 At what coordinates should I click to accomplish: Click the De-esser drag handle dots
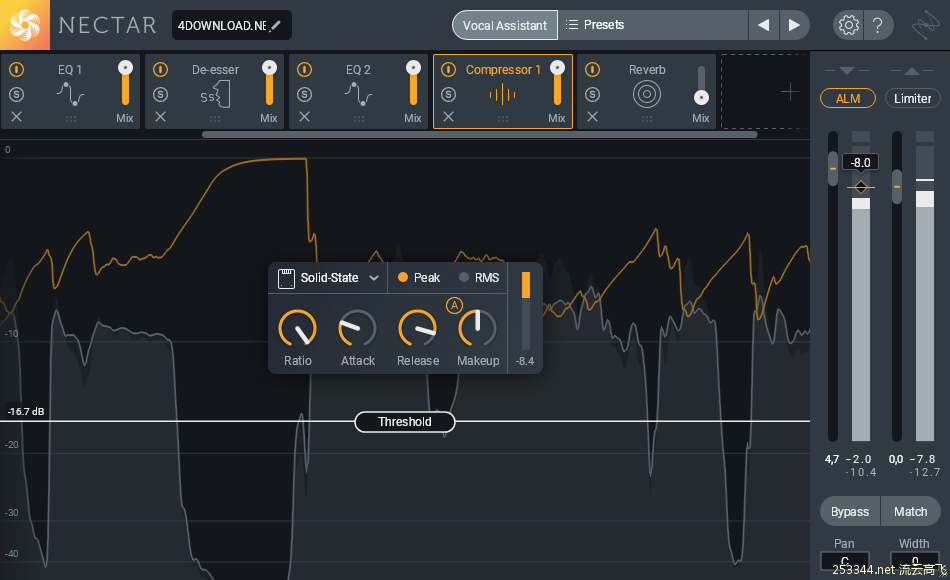(x=215, y=119)
